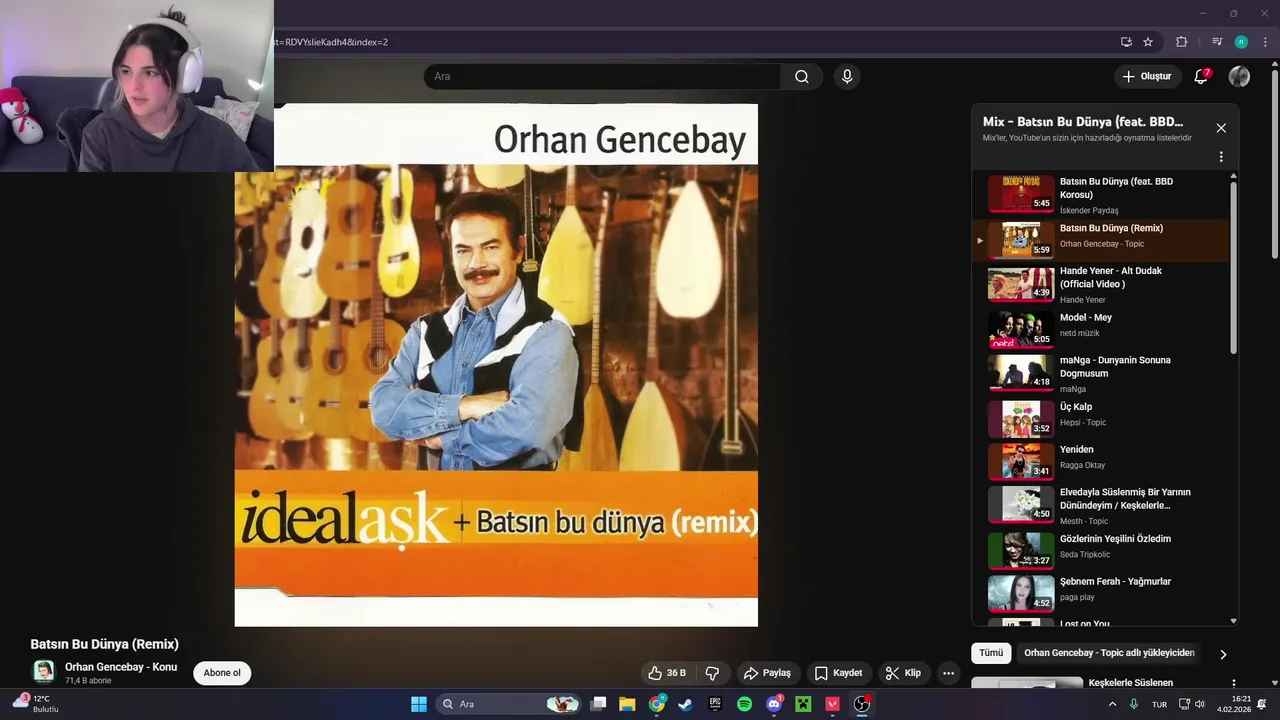Bookmark this page with the star icon
The height and width of the screenshot is (720, 1280).
(x=1148, y=42)
